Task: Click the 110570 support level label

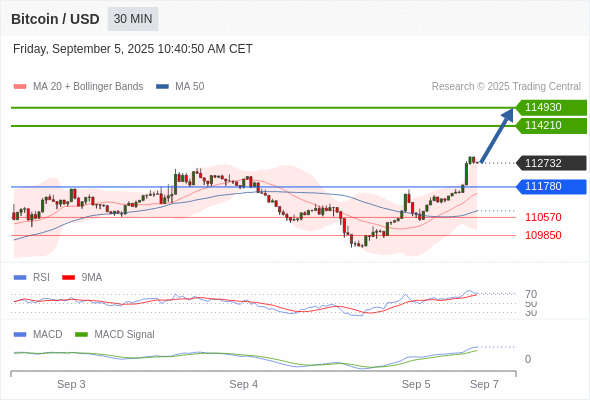Action: (x=543, y=217)
